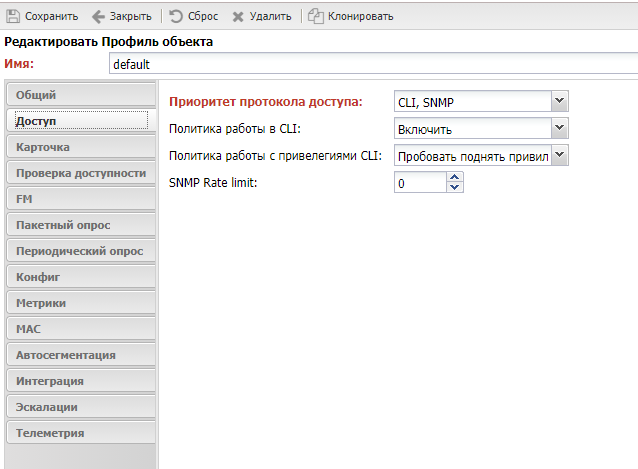The height and width of the screenshot is (469, 638).
Task: Decrease SNMP Rate limit with down arrow
Action: (x=455, y=187)
